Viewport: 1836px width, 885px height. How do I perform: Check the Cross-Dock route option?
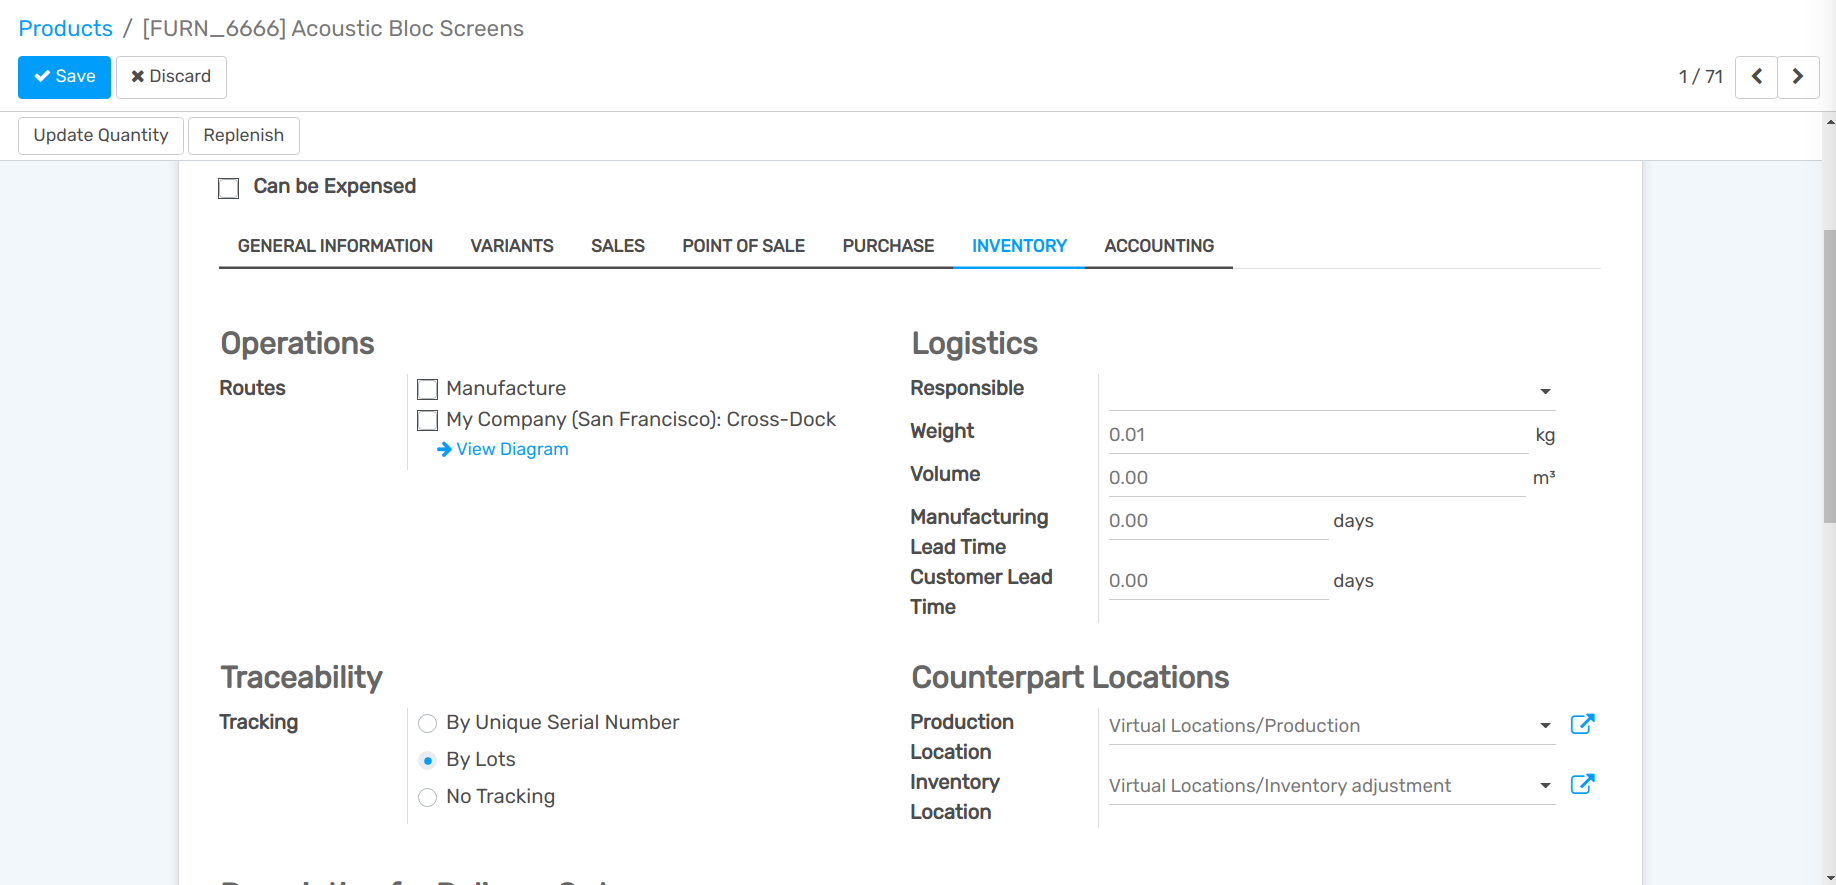(x=428, y=420)
